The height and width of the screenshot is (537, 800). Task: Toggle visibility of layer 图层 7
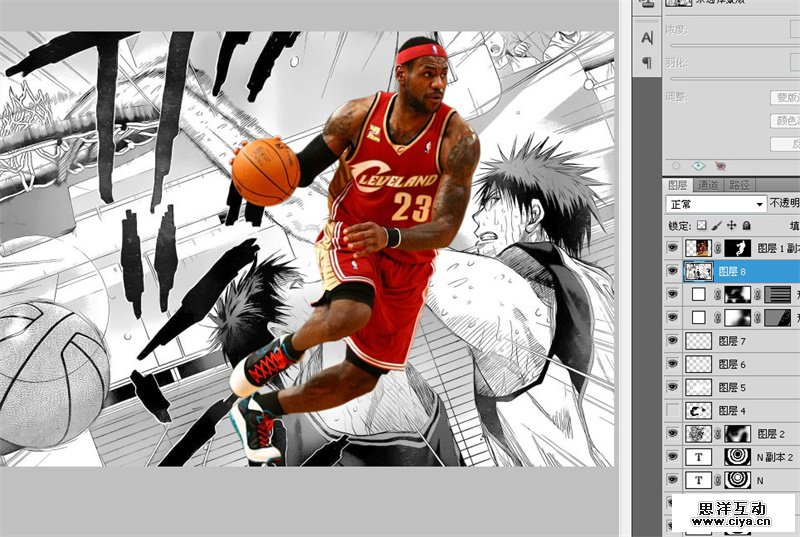point(672,341)
